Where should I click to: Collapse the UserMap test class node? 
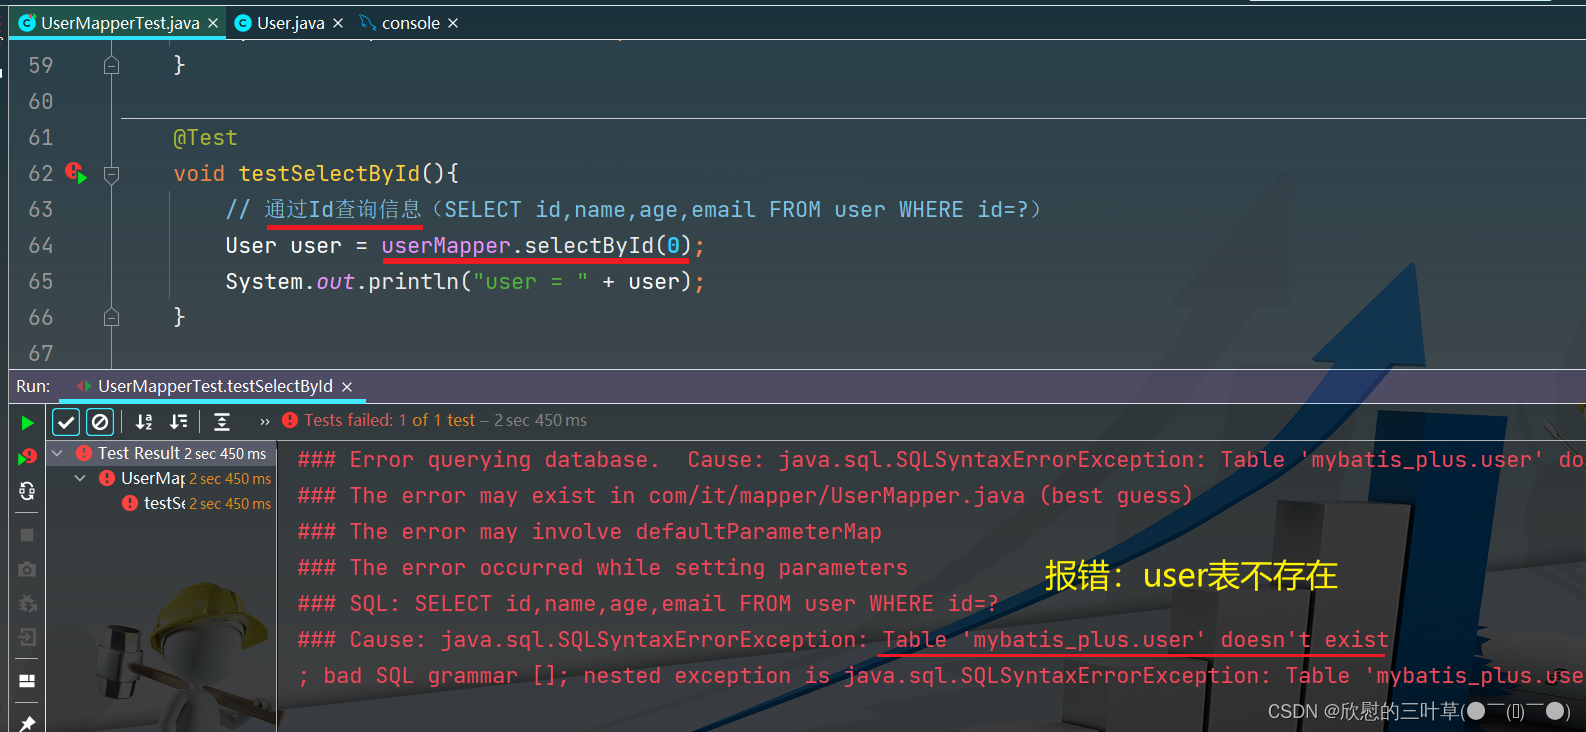pos(80,478)
